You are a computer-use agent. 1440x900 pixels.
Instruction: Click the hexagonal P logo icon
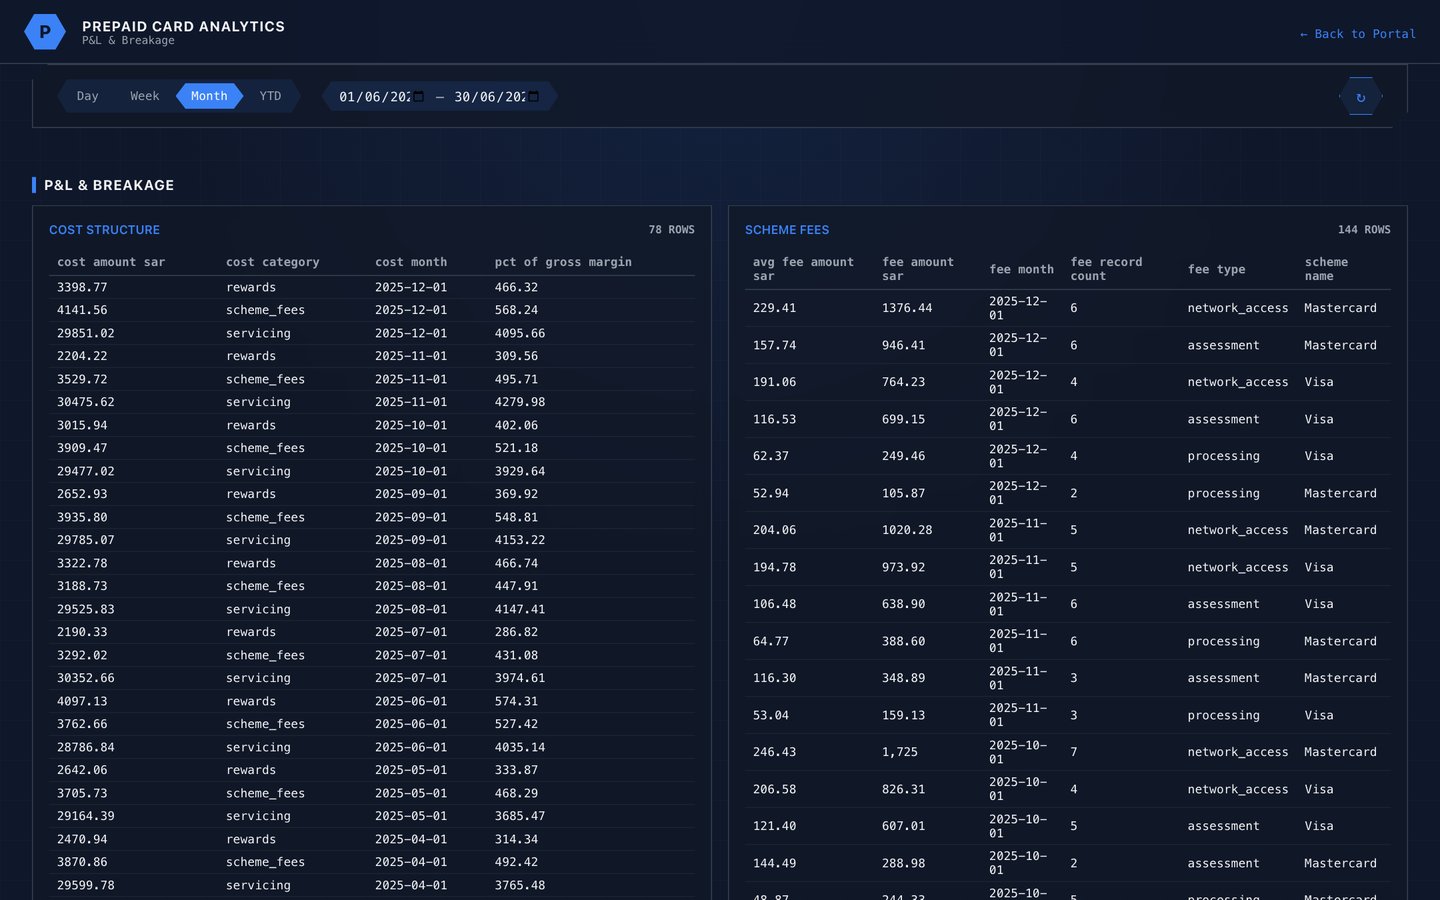click(45, 32)
